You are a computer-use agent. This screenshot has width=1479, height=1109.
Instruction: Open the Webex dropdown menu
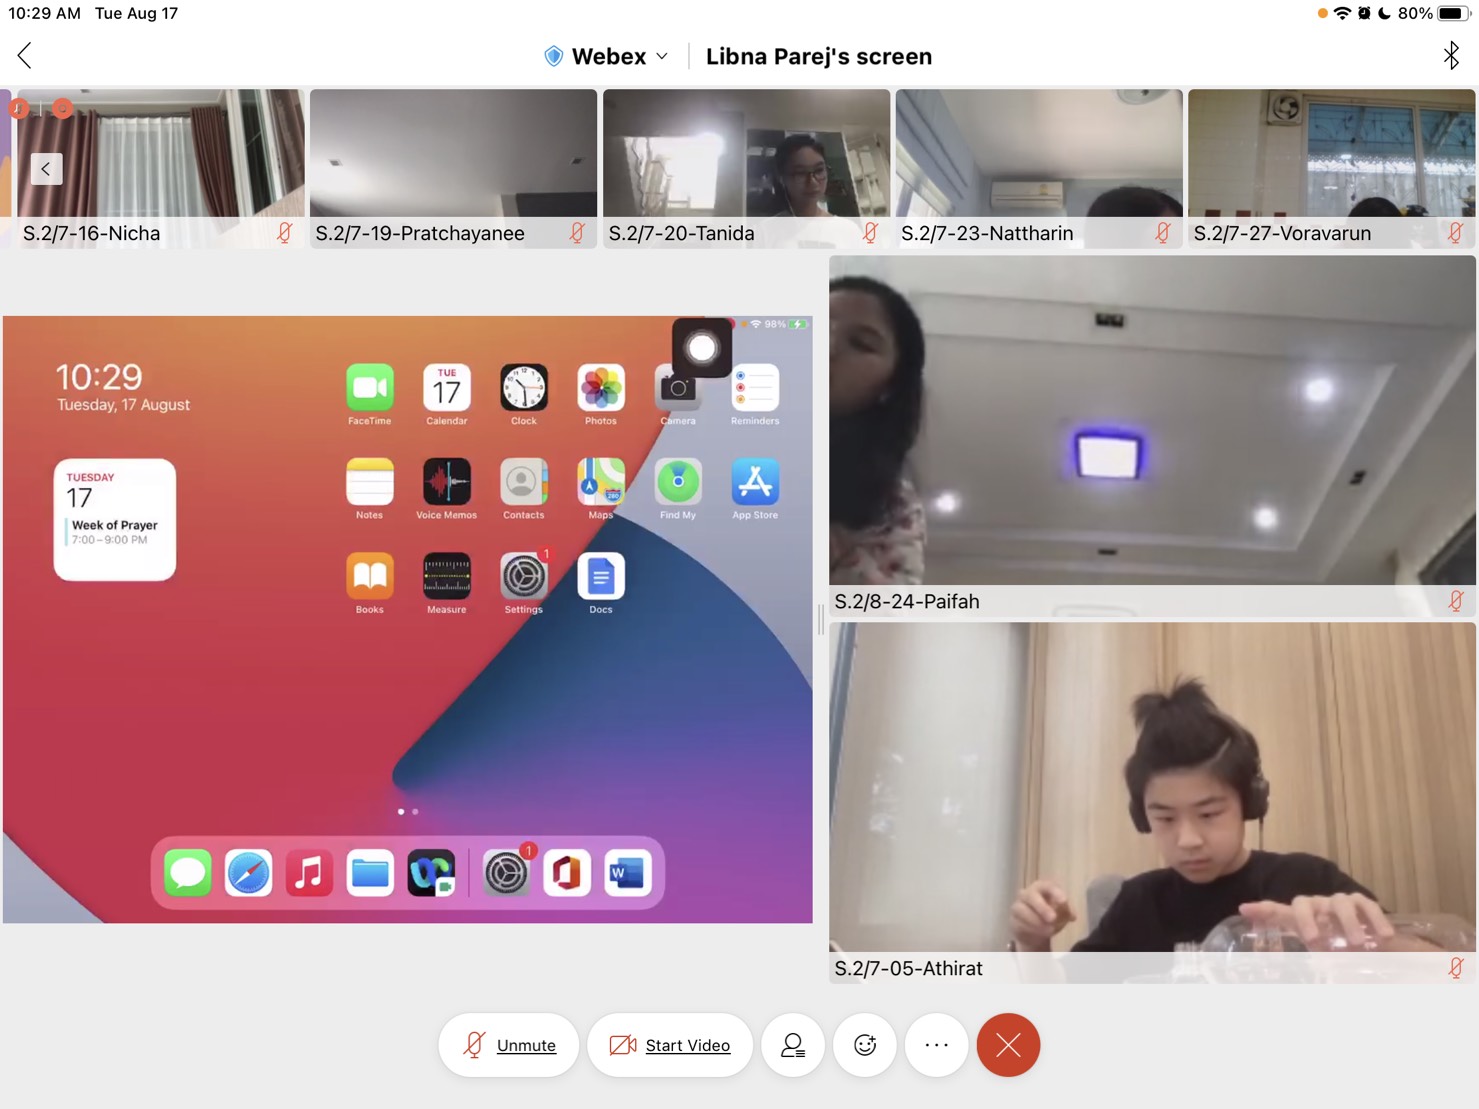click(x=619, y=57)
